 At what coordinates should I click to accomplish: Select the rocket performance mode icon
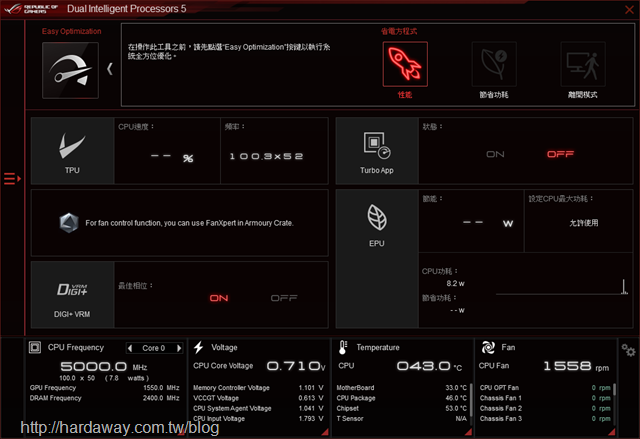click(405, 64)
